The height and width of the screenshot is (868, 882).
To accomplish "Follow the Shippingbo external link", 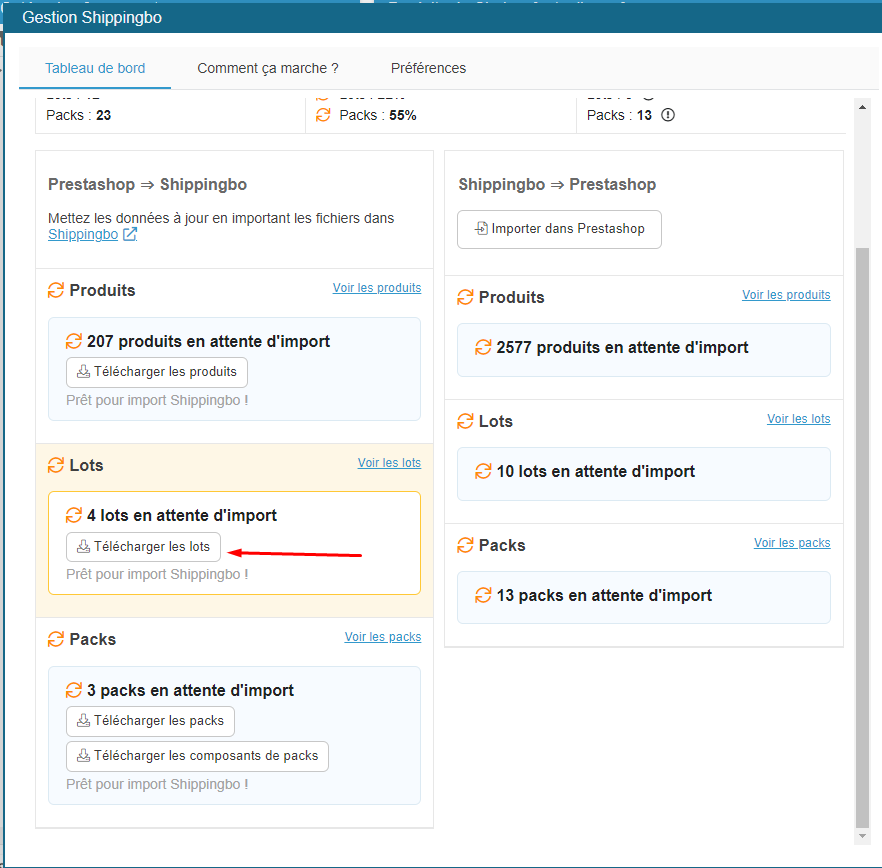I will pos(83,235).
